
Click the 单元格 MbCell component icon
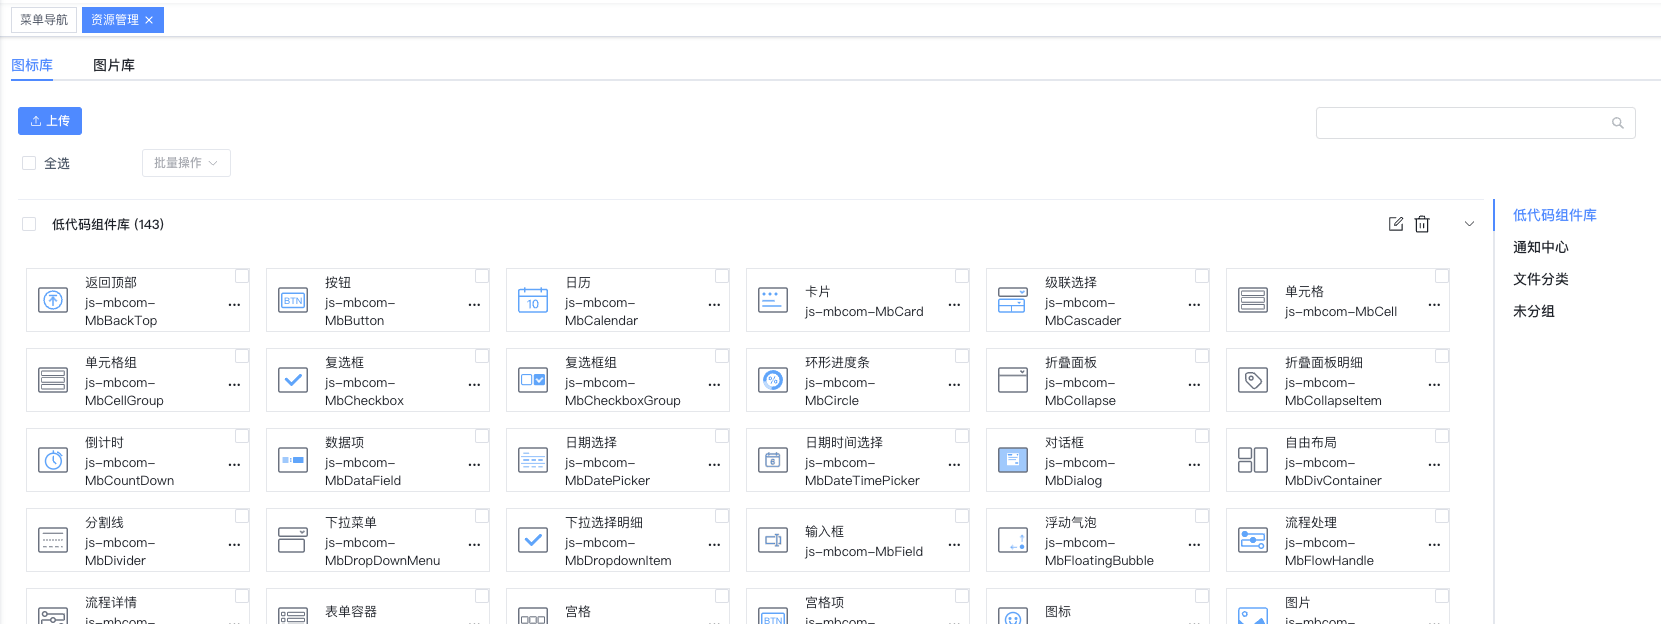click(1253, 300)
